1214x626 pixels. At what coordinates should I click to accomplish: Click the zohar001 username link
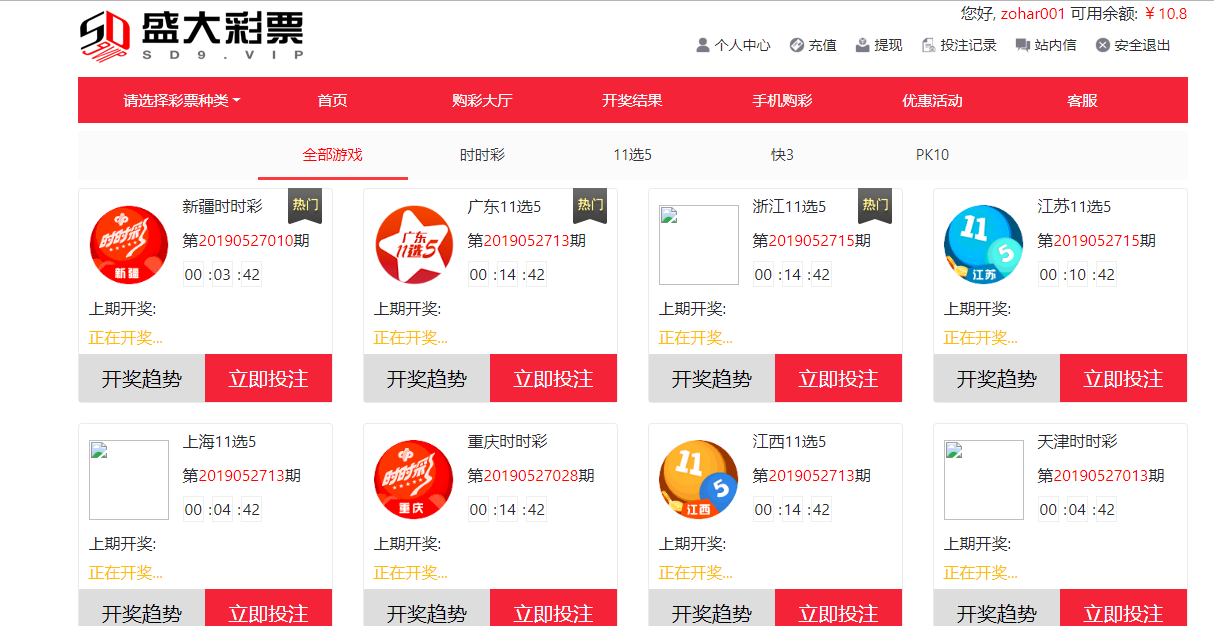1033,14
